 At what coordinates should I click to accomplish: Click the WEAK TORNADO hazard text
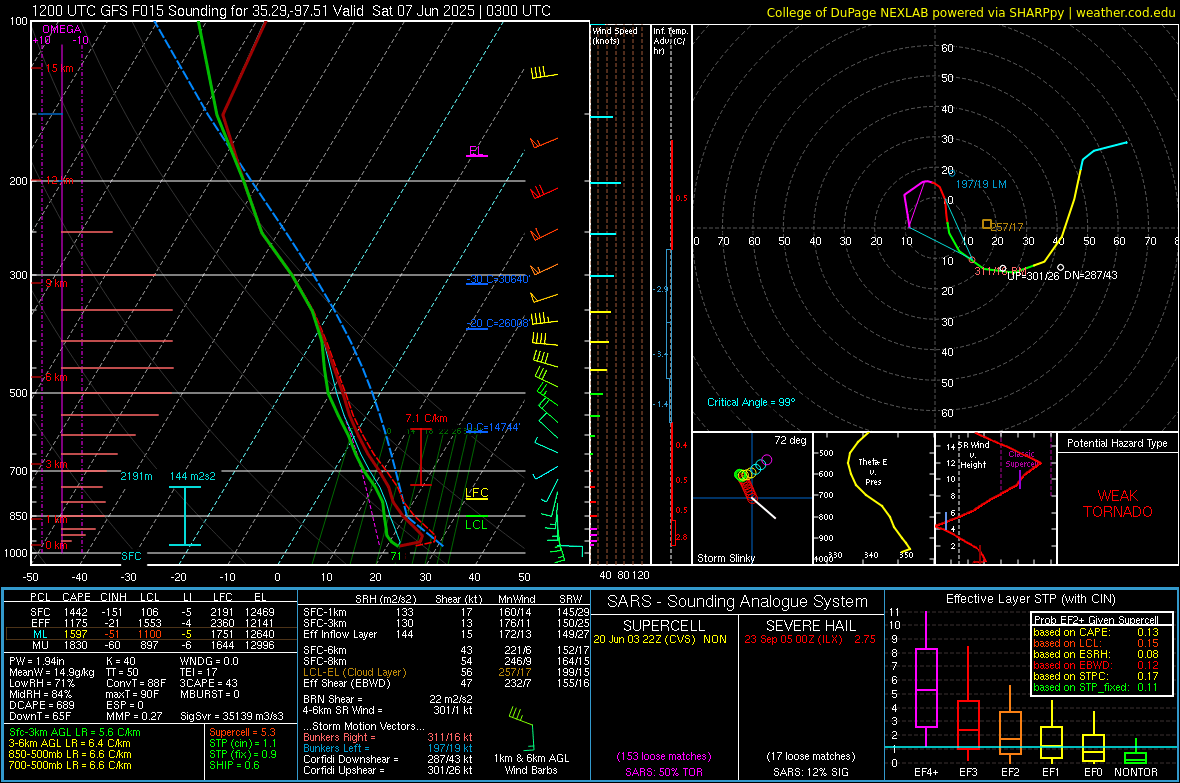pos(1118,504)
